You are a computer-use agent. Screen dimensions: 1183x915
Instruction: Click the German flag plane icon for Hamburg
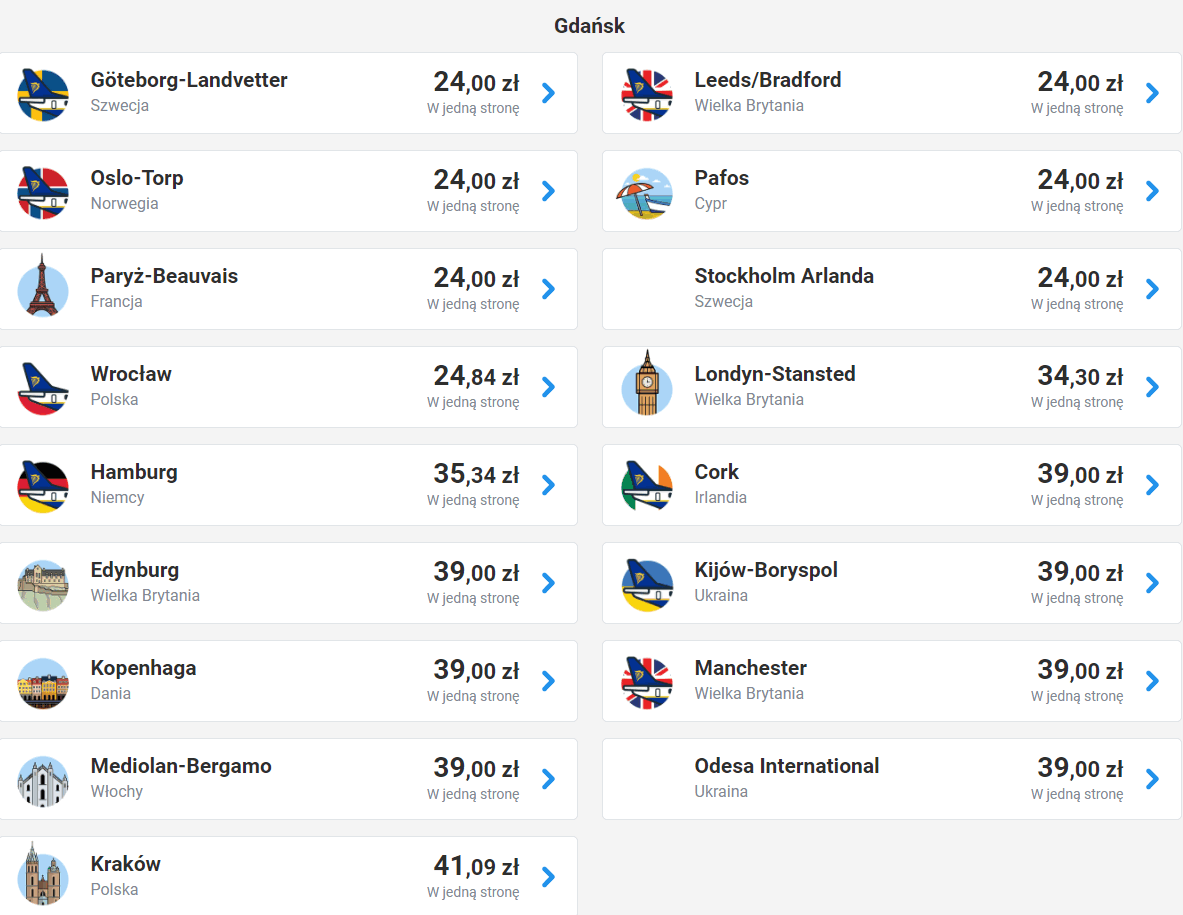[x=43, y=486]
